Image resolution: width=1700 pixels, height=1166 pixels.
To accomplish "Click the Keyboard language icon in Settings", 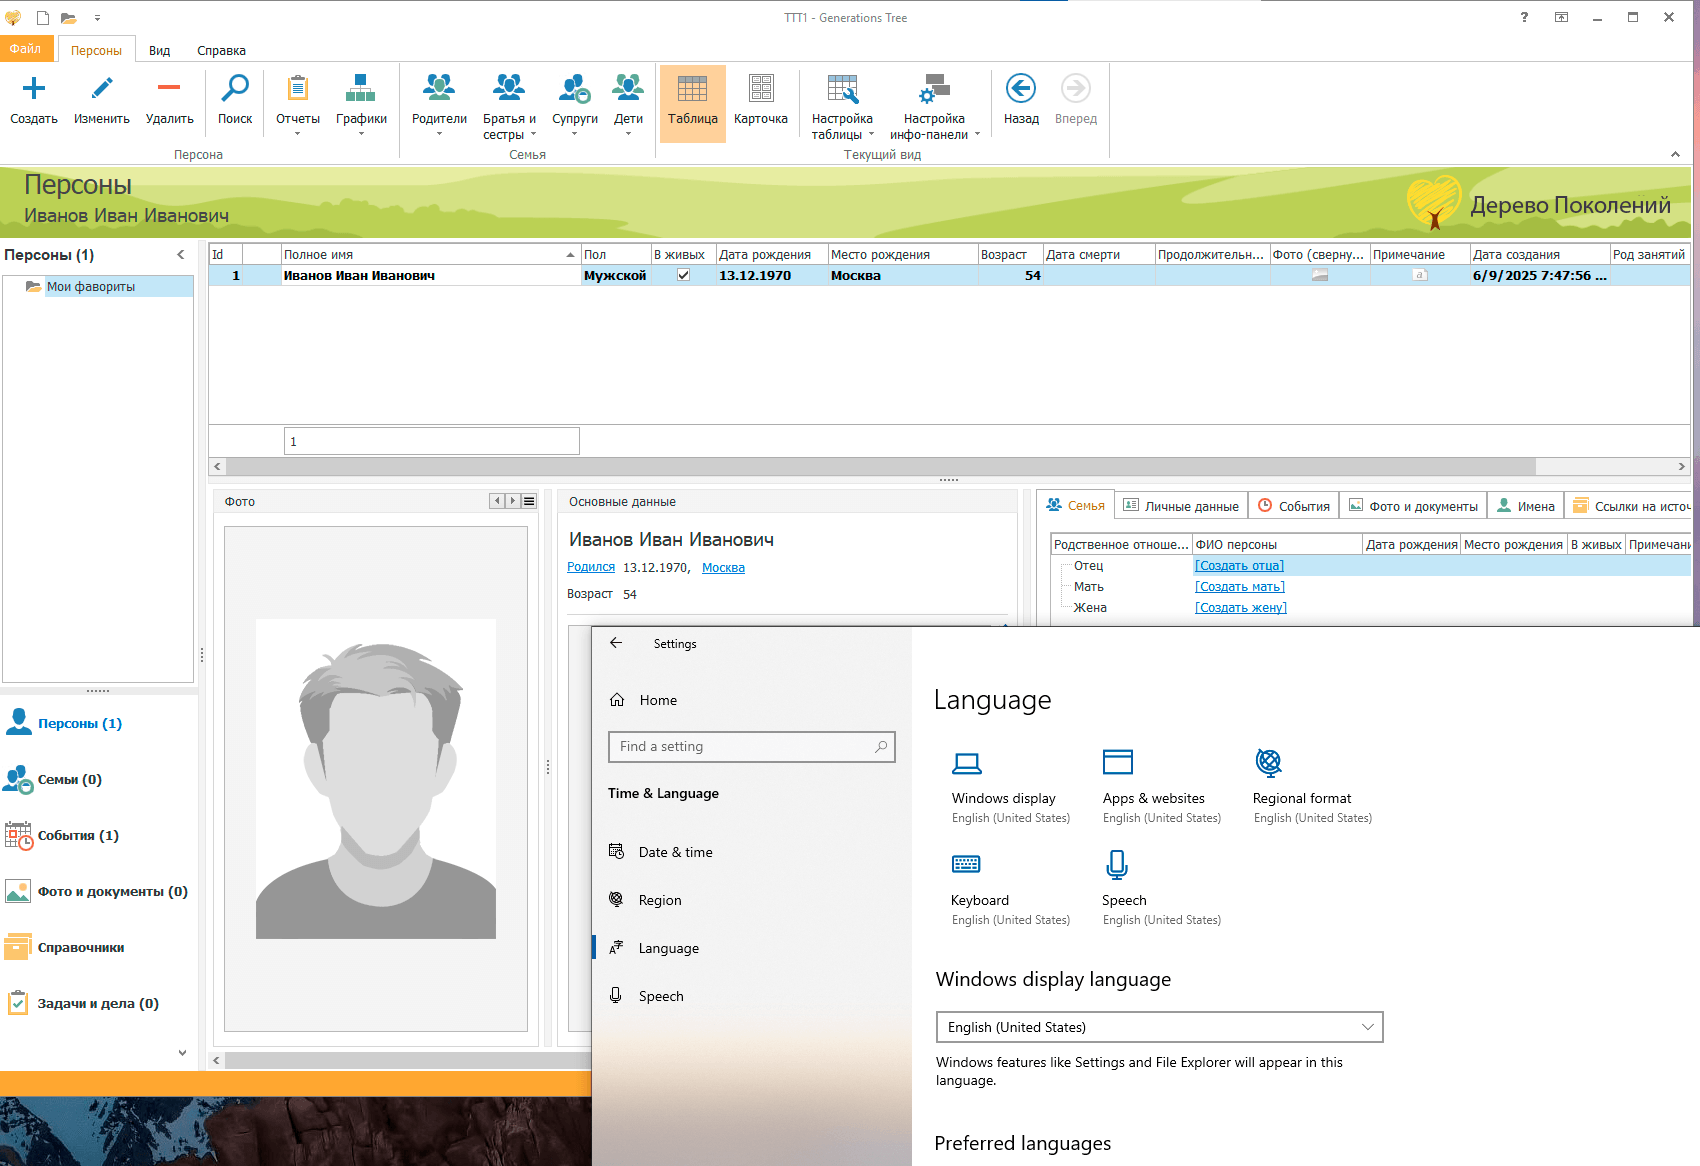I will [x=966, y=864].
